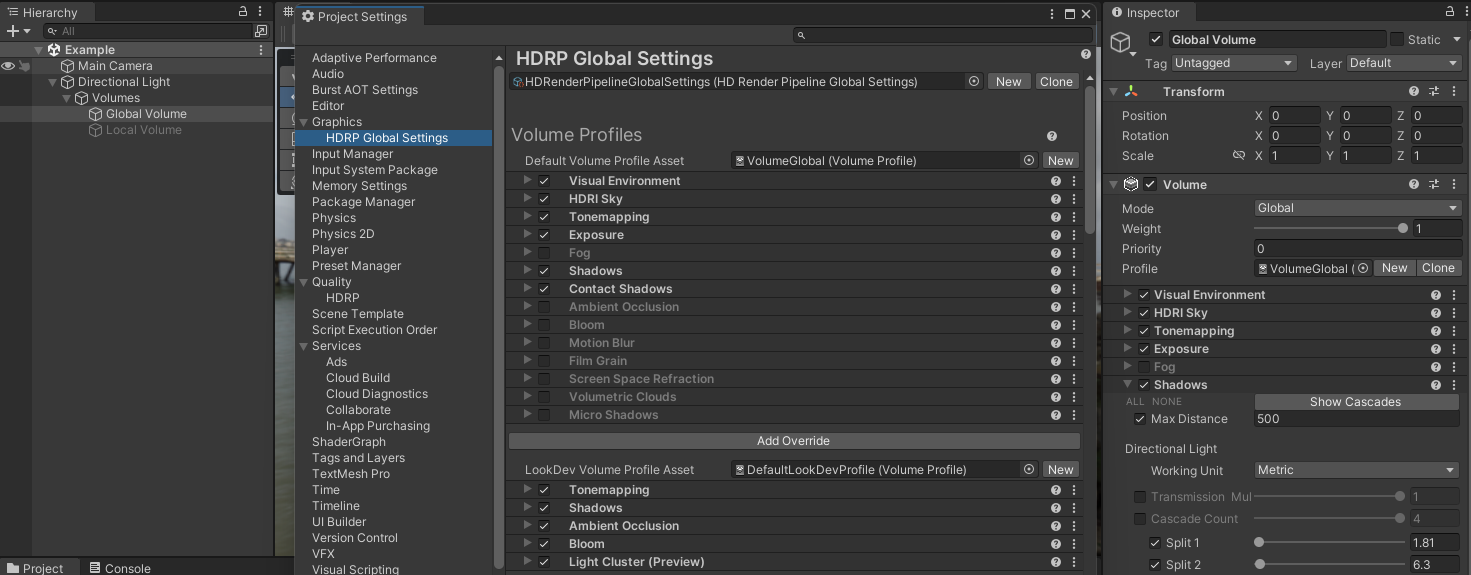Adjust the Split 1 slider

pyautogui.click(x=1331, y=543)
